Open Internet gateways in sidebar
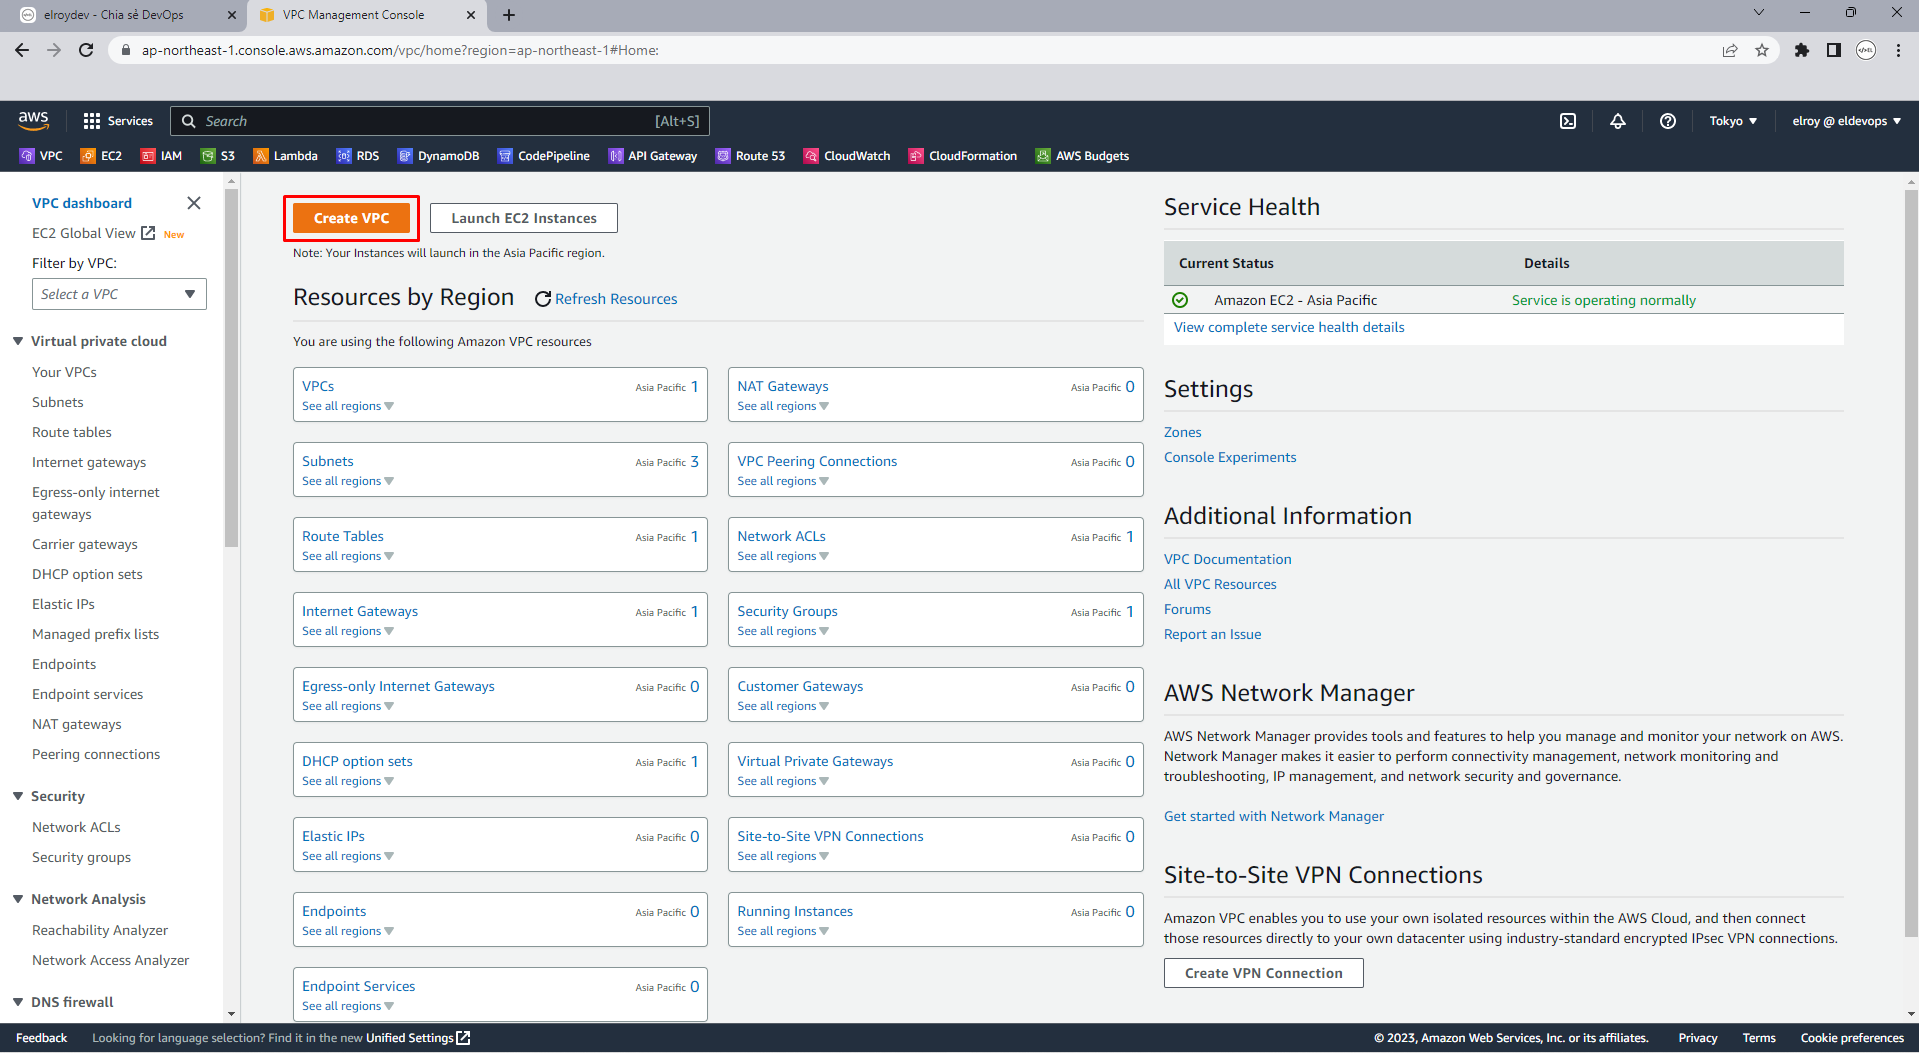 pyautogui.click(x=89, y=462)
